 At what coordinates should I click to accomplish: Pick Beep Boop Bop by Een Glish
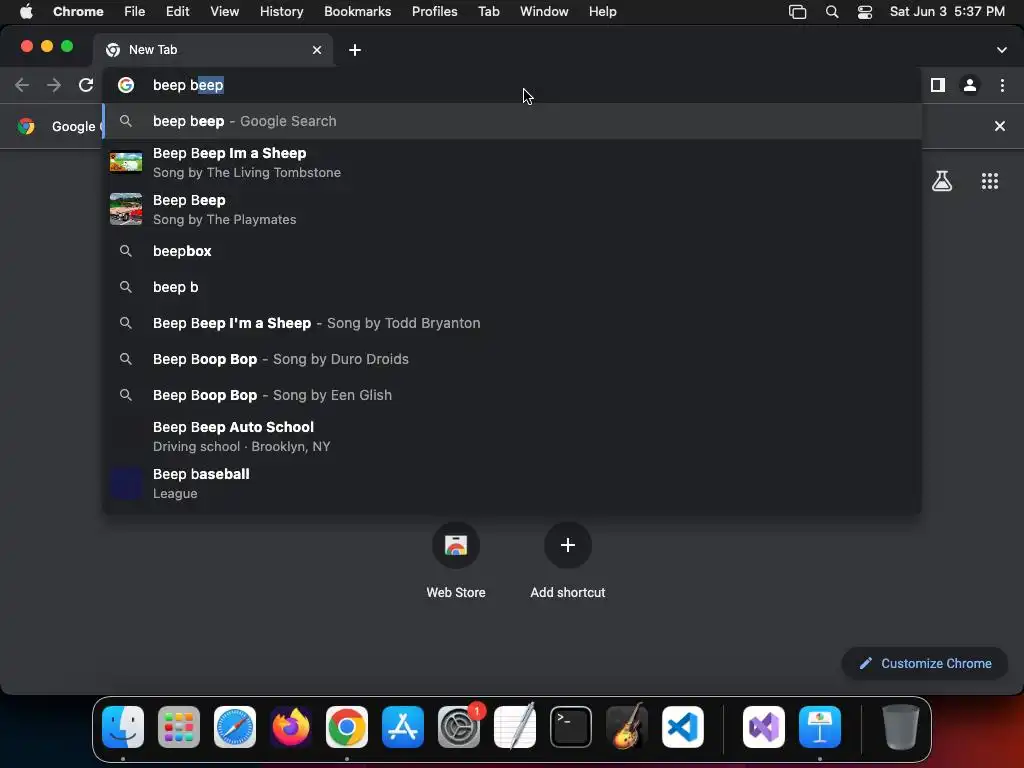click(x=512, y=394)
